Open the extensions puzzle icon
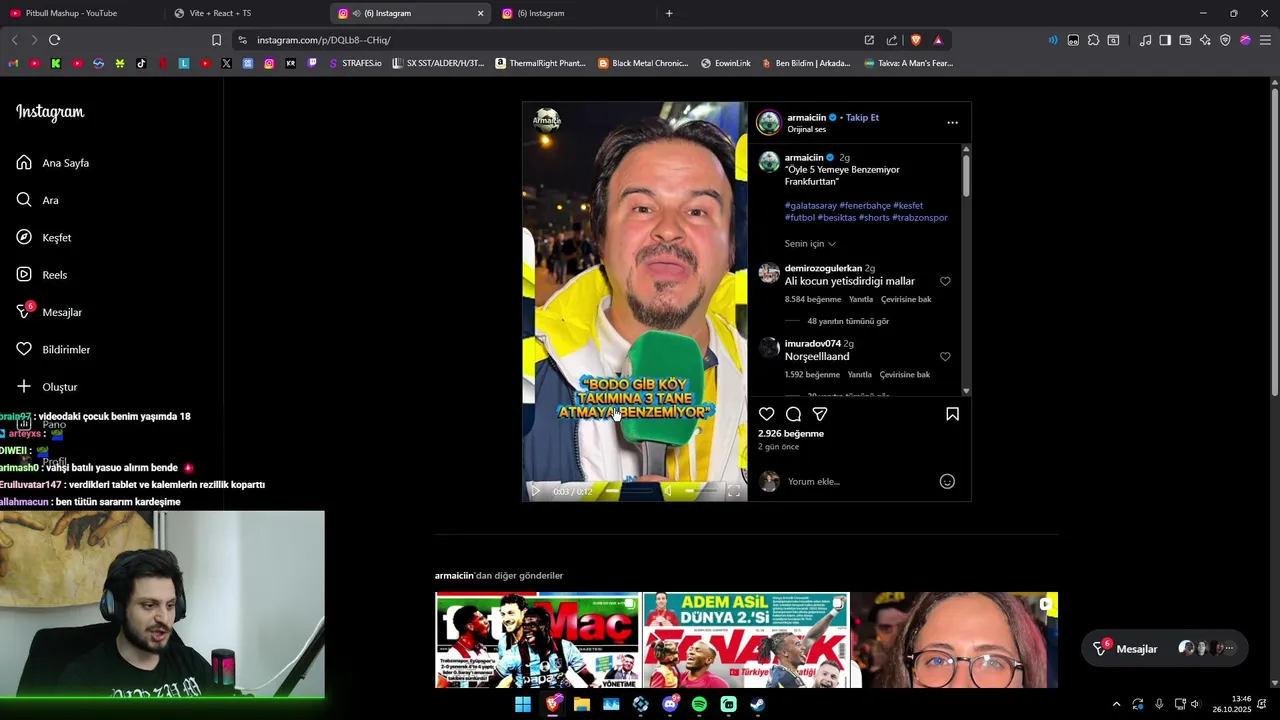This screenshot has height=720, width=1280. pos(1093,40)
